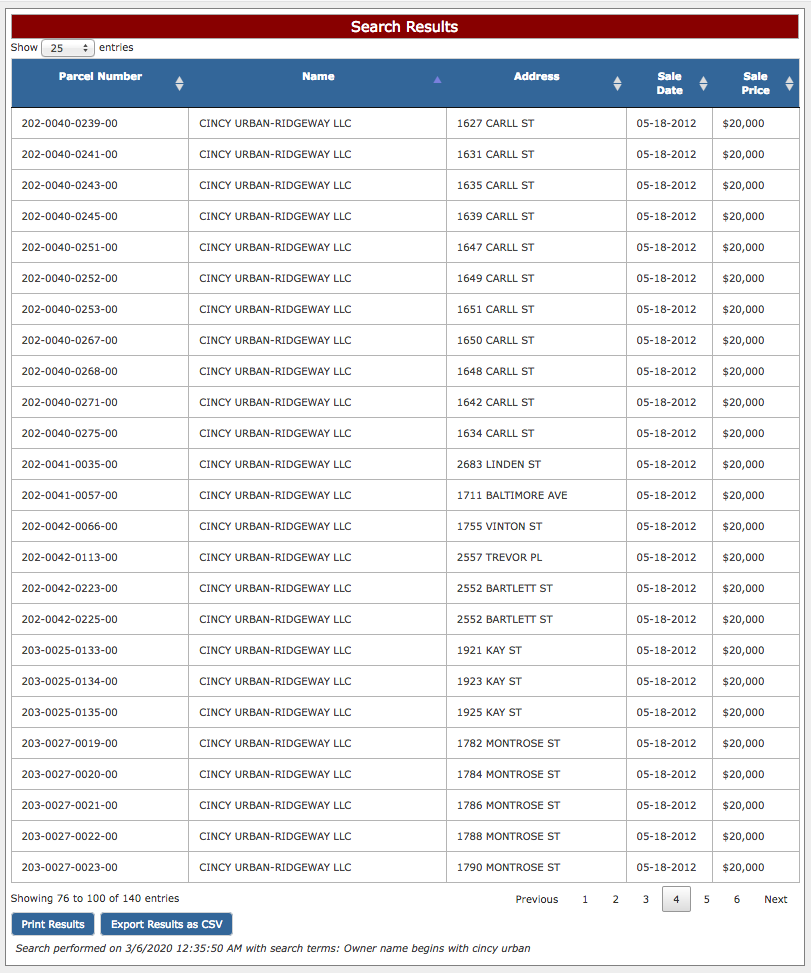Select parcel 202-0040-0275-00
The height and width of the screenshot is (973, 811).
click(69, 434)
